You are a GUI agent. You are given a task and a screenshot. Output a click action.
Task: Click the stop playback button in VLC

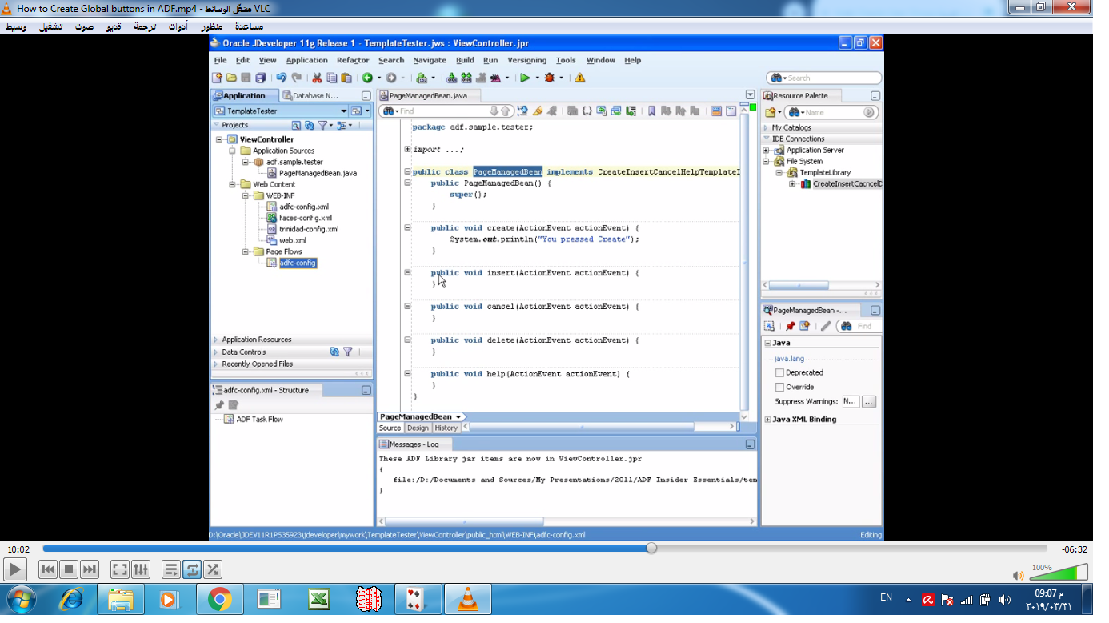(x=68, y=569)
